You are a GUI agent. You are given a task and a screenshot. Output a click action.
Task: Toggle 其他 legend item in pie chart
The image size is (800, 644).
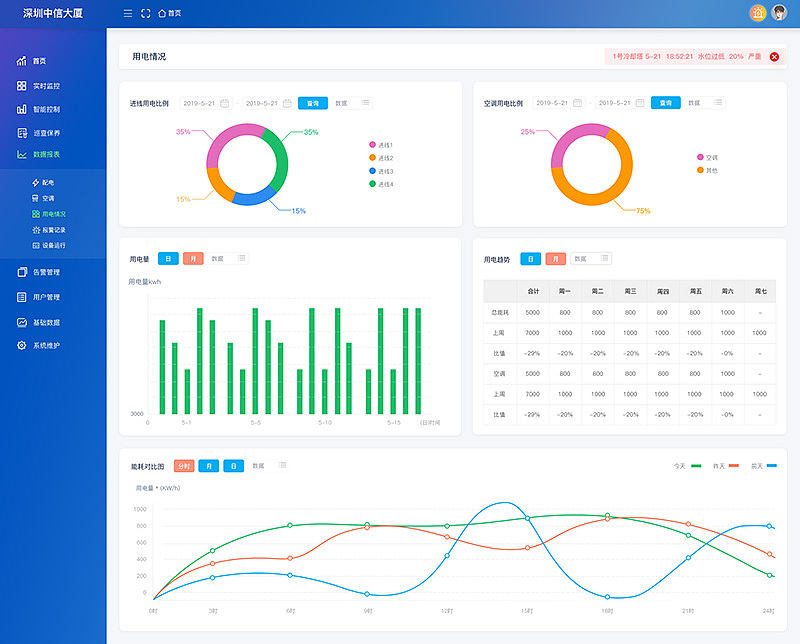tap(708, 170)
